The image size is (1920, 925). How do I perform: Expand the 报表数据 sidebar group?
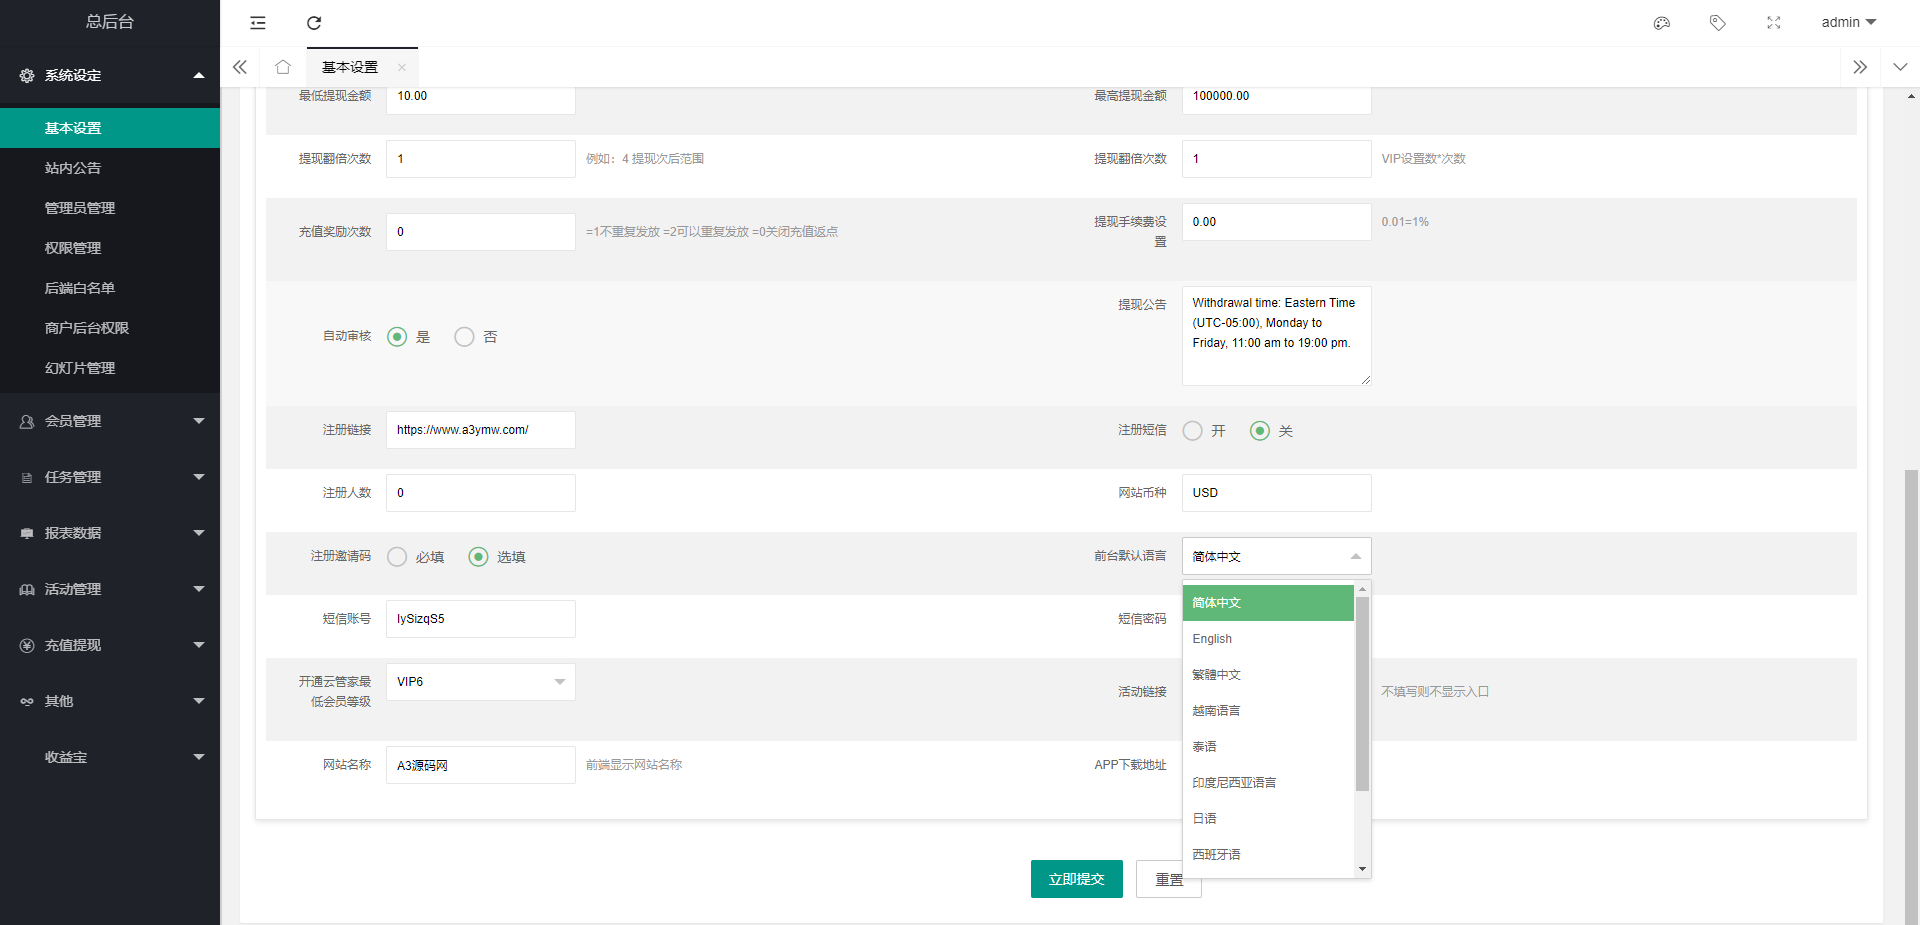110,533
